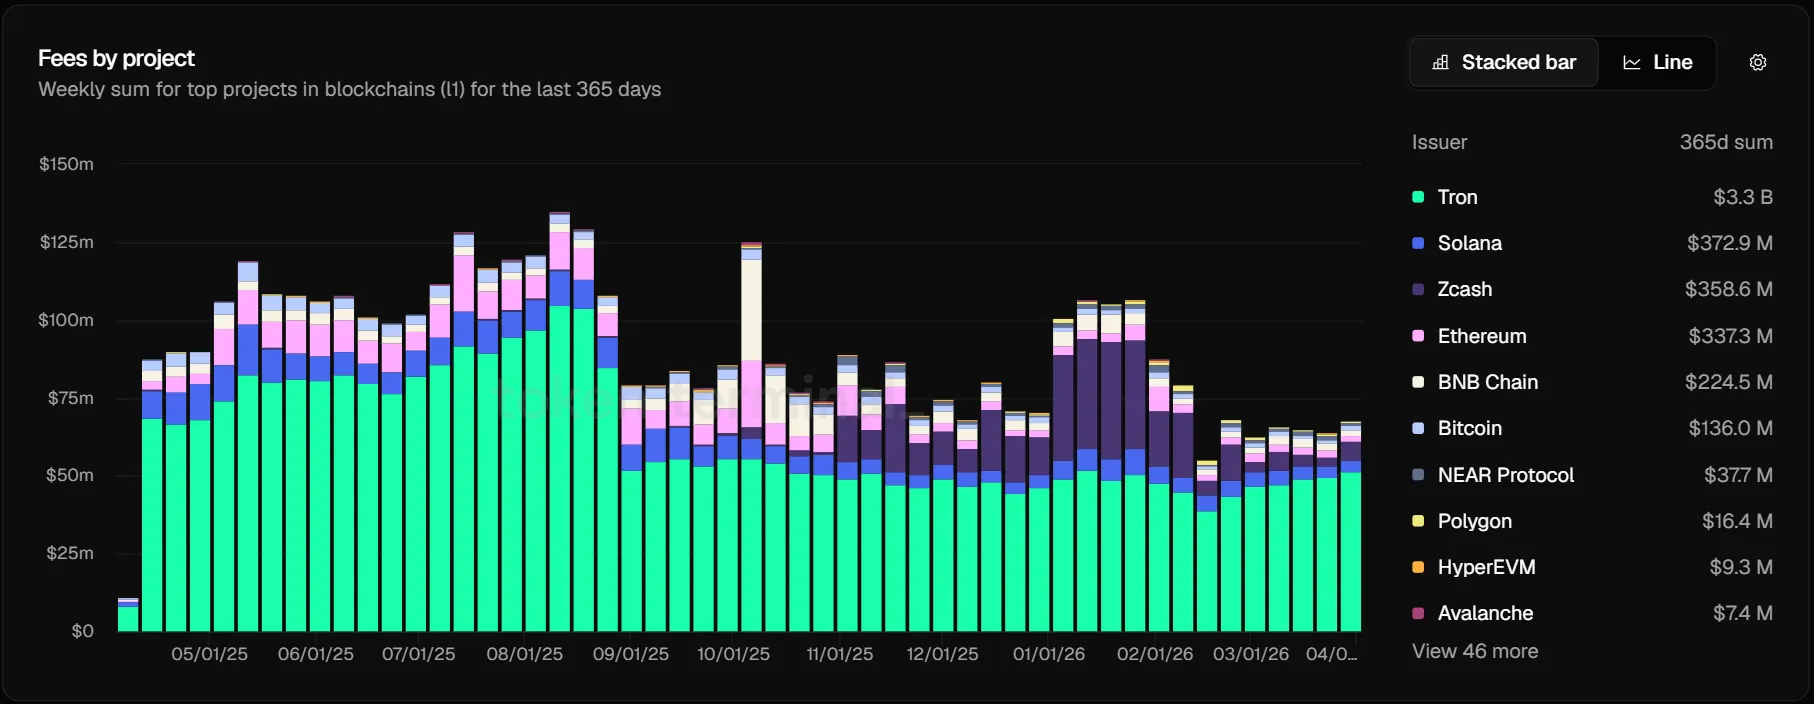Click Bitcoin light-blue legend dot
This screenshot has width=1814, height=704.
[x=1418, y=428]
